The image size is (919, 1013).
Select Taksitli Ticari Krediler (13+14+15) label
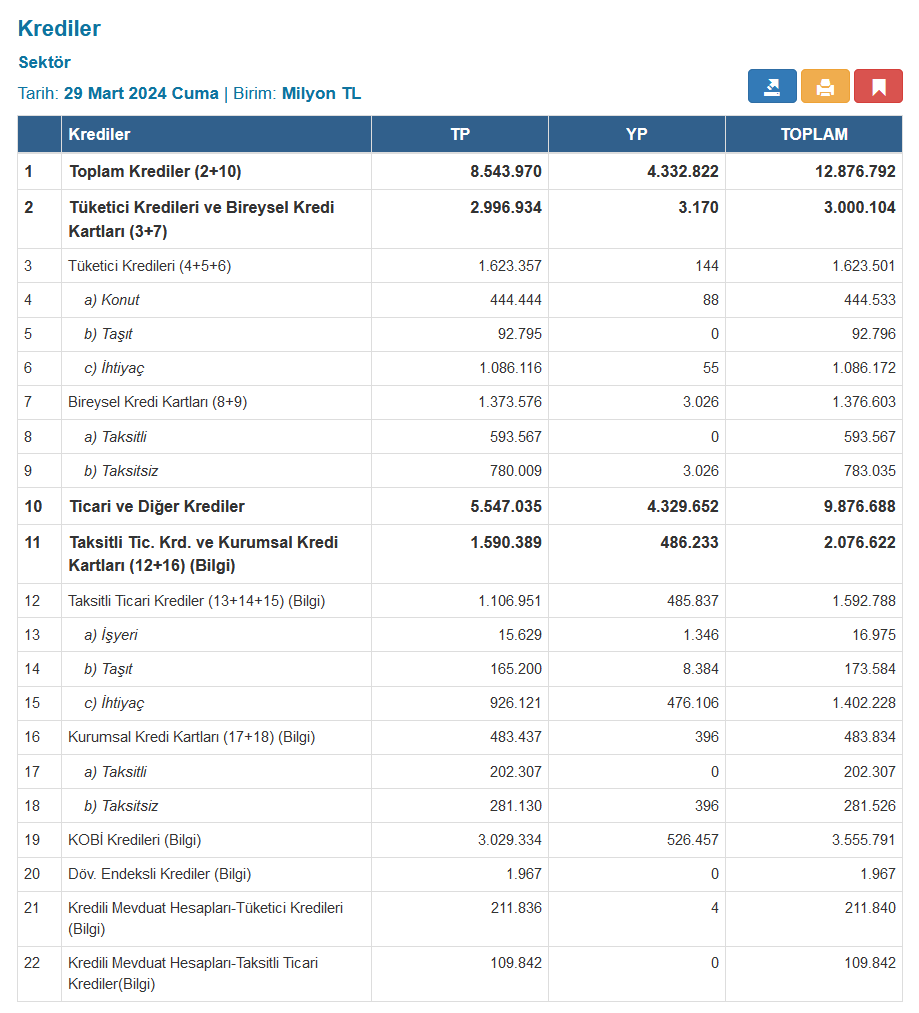pyautogui.click(x=196, y=601)
